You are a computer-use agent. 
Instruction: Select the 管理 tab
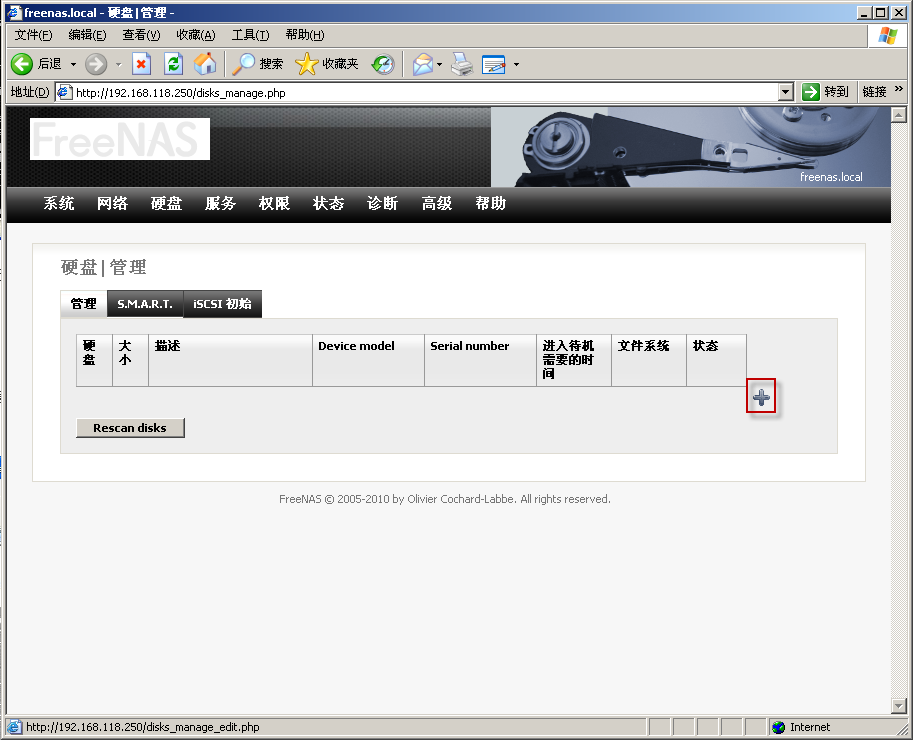(84, 304)
